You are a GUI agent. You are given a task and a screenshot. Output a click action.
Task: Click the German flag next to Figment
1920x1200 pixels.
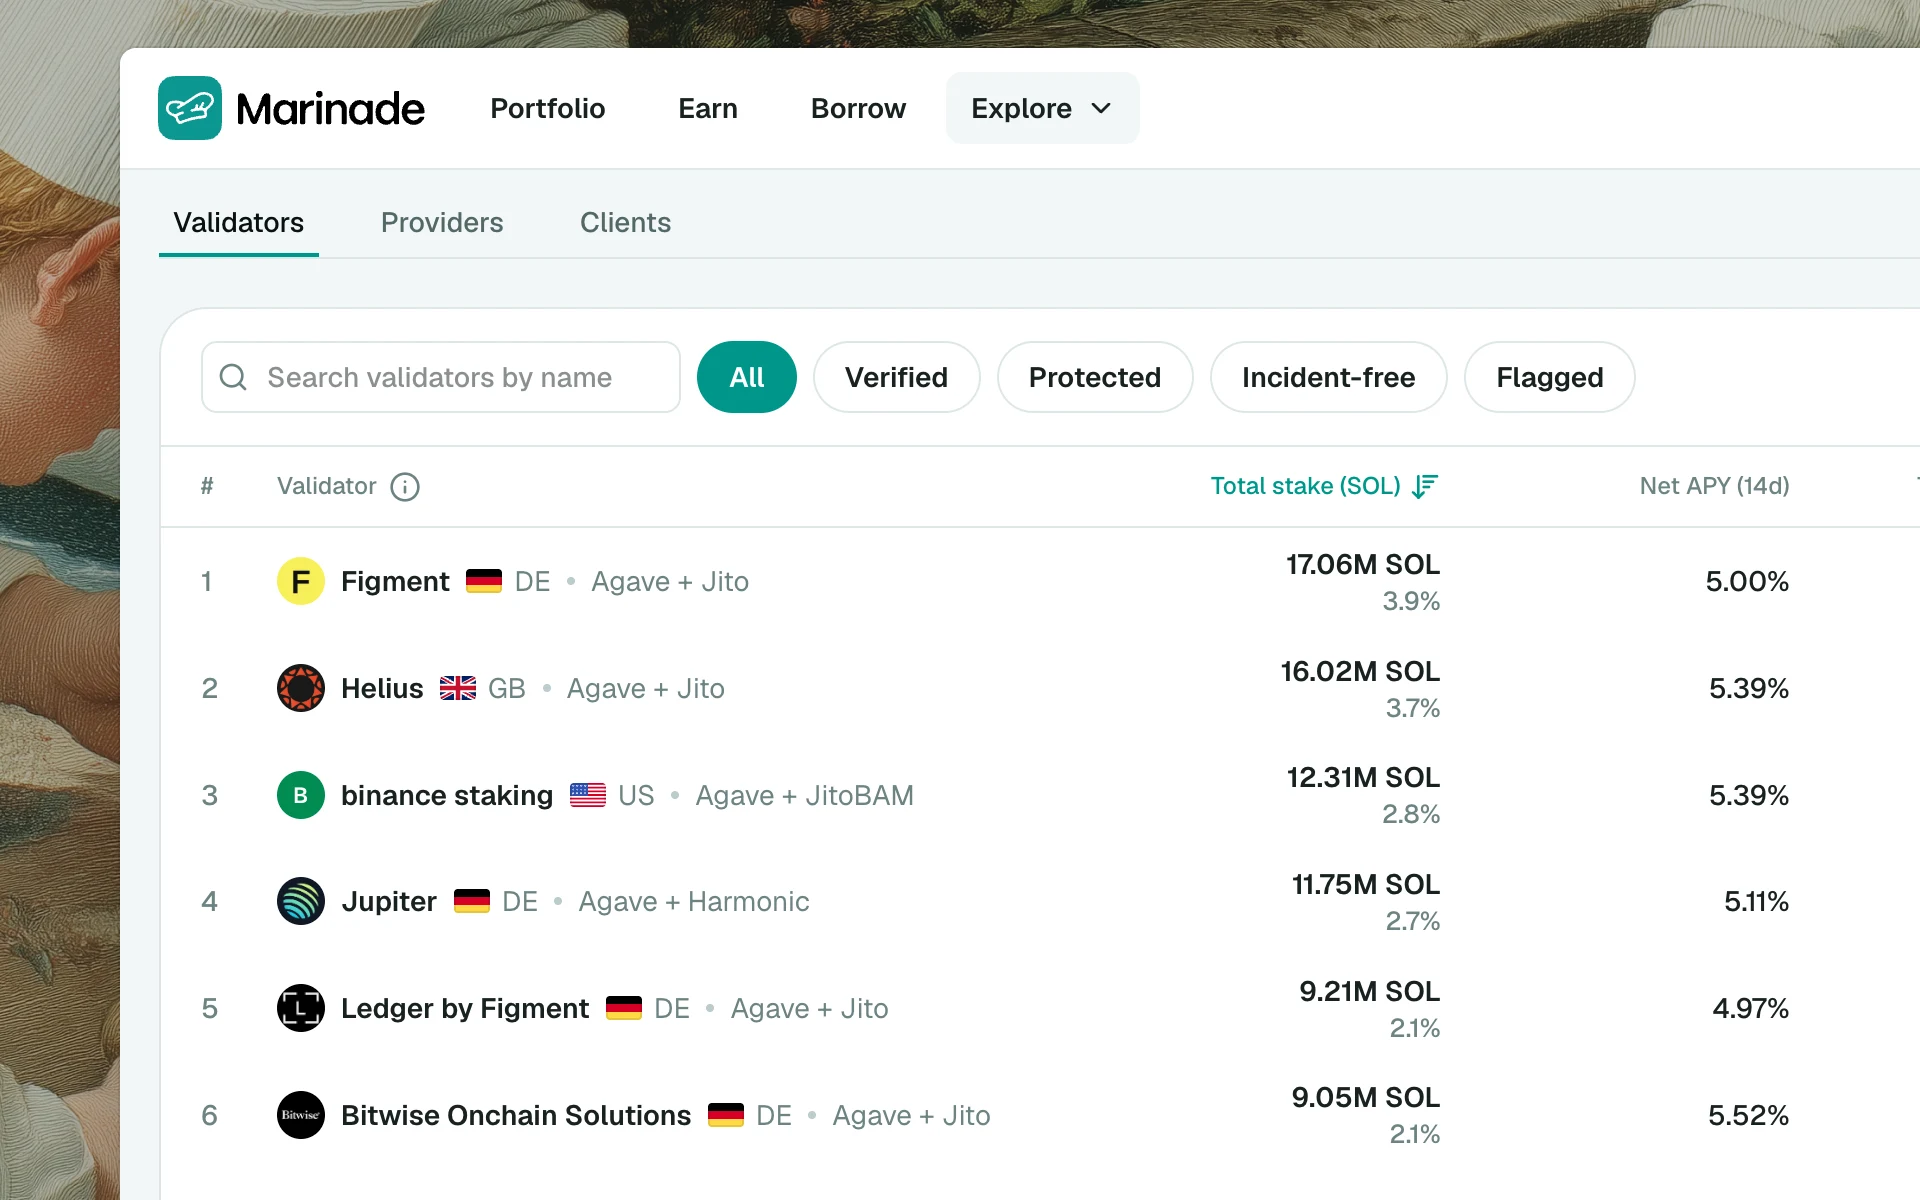484,581
